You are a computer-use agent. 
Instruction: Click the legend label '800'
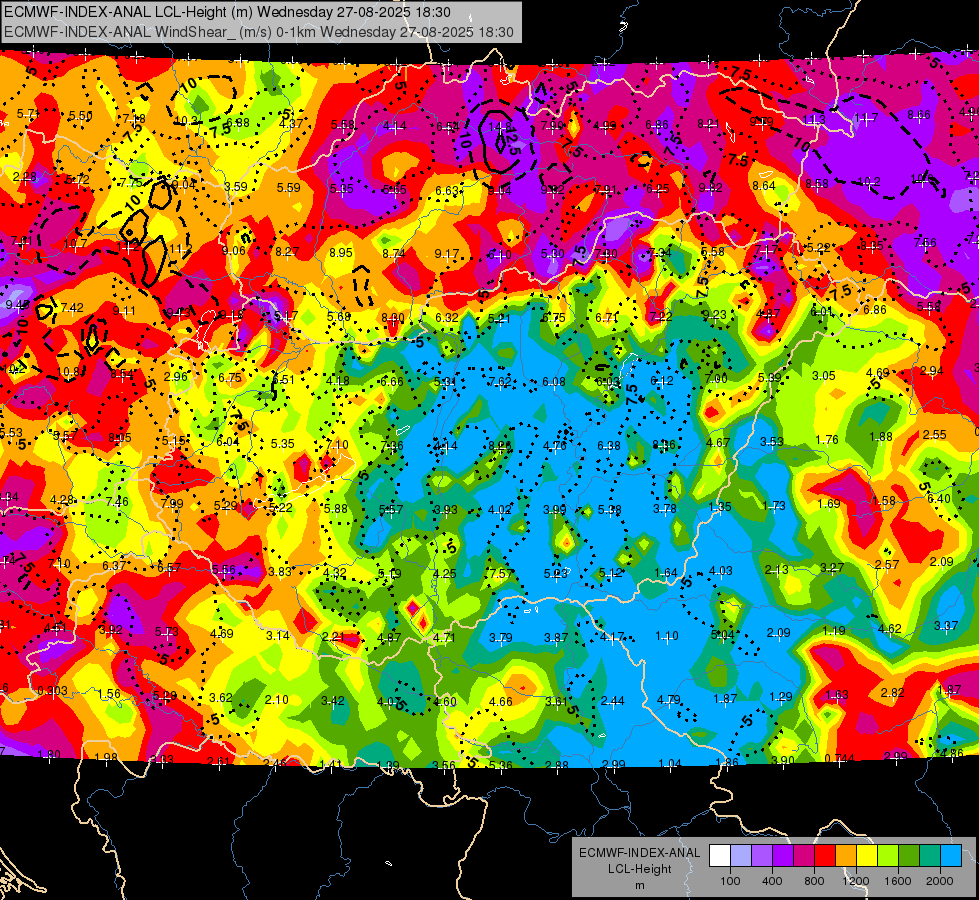(x=814, y=881)
